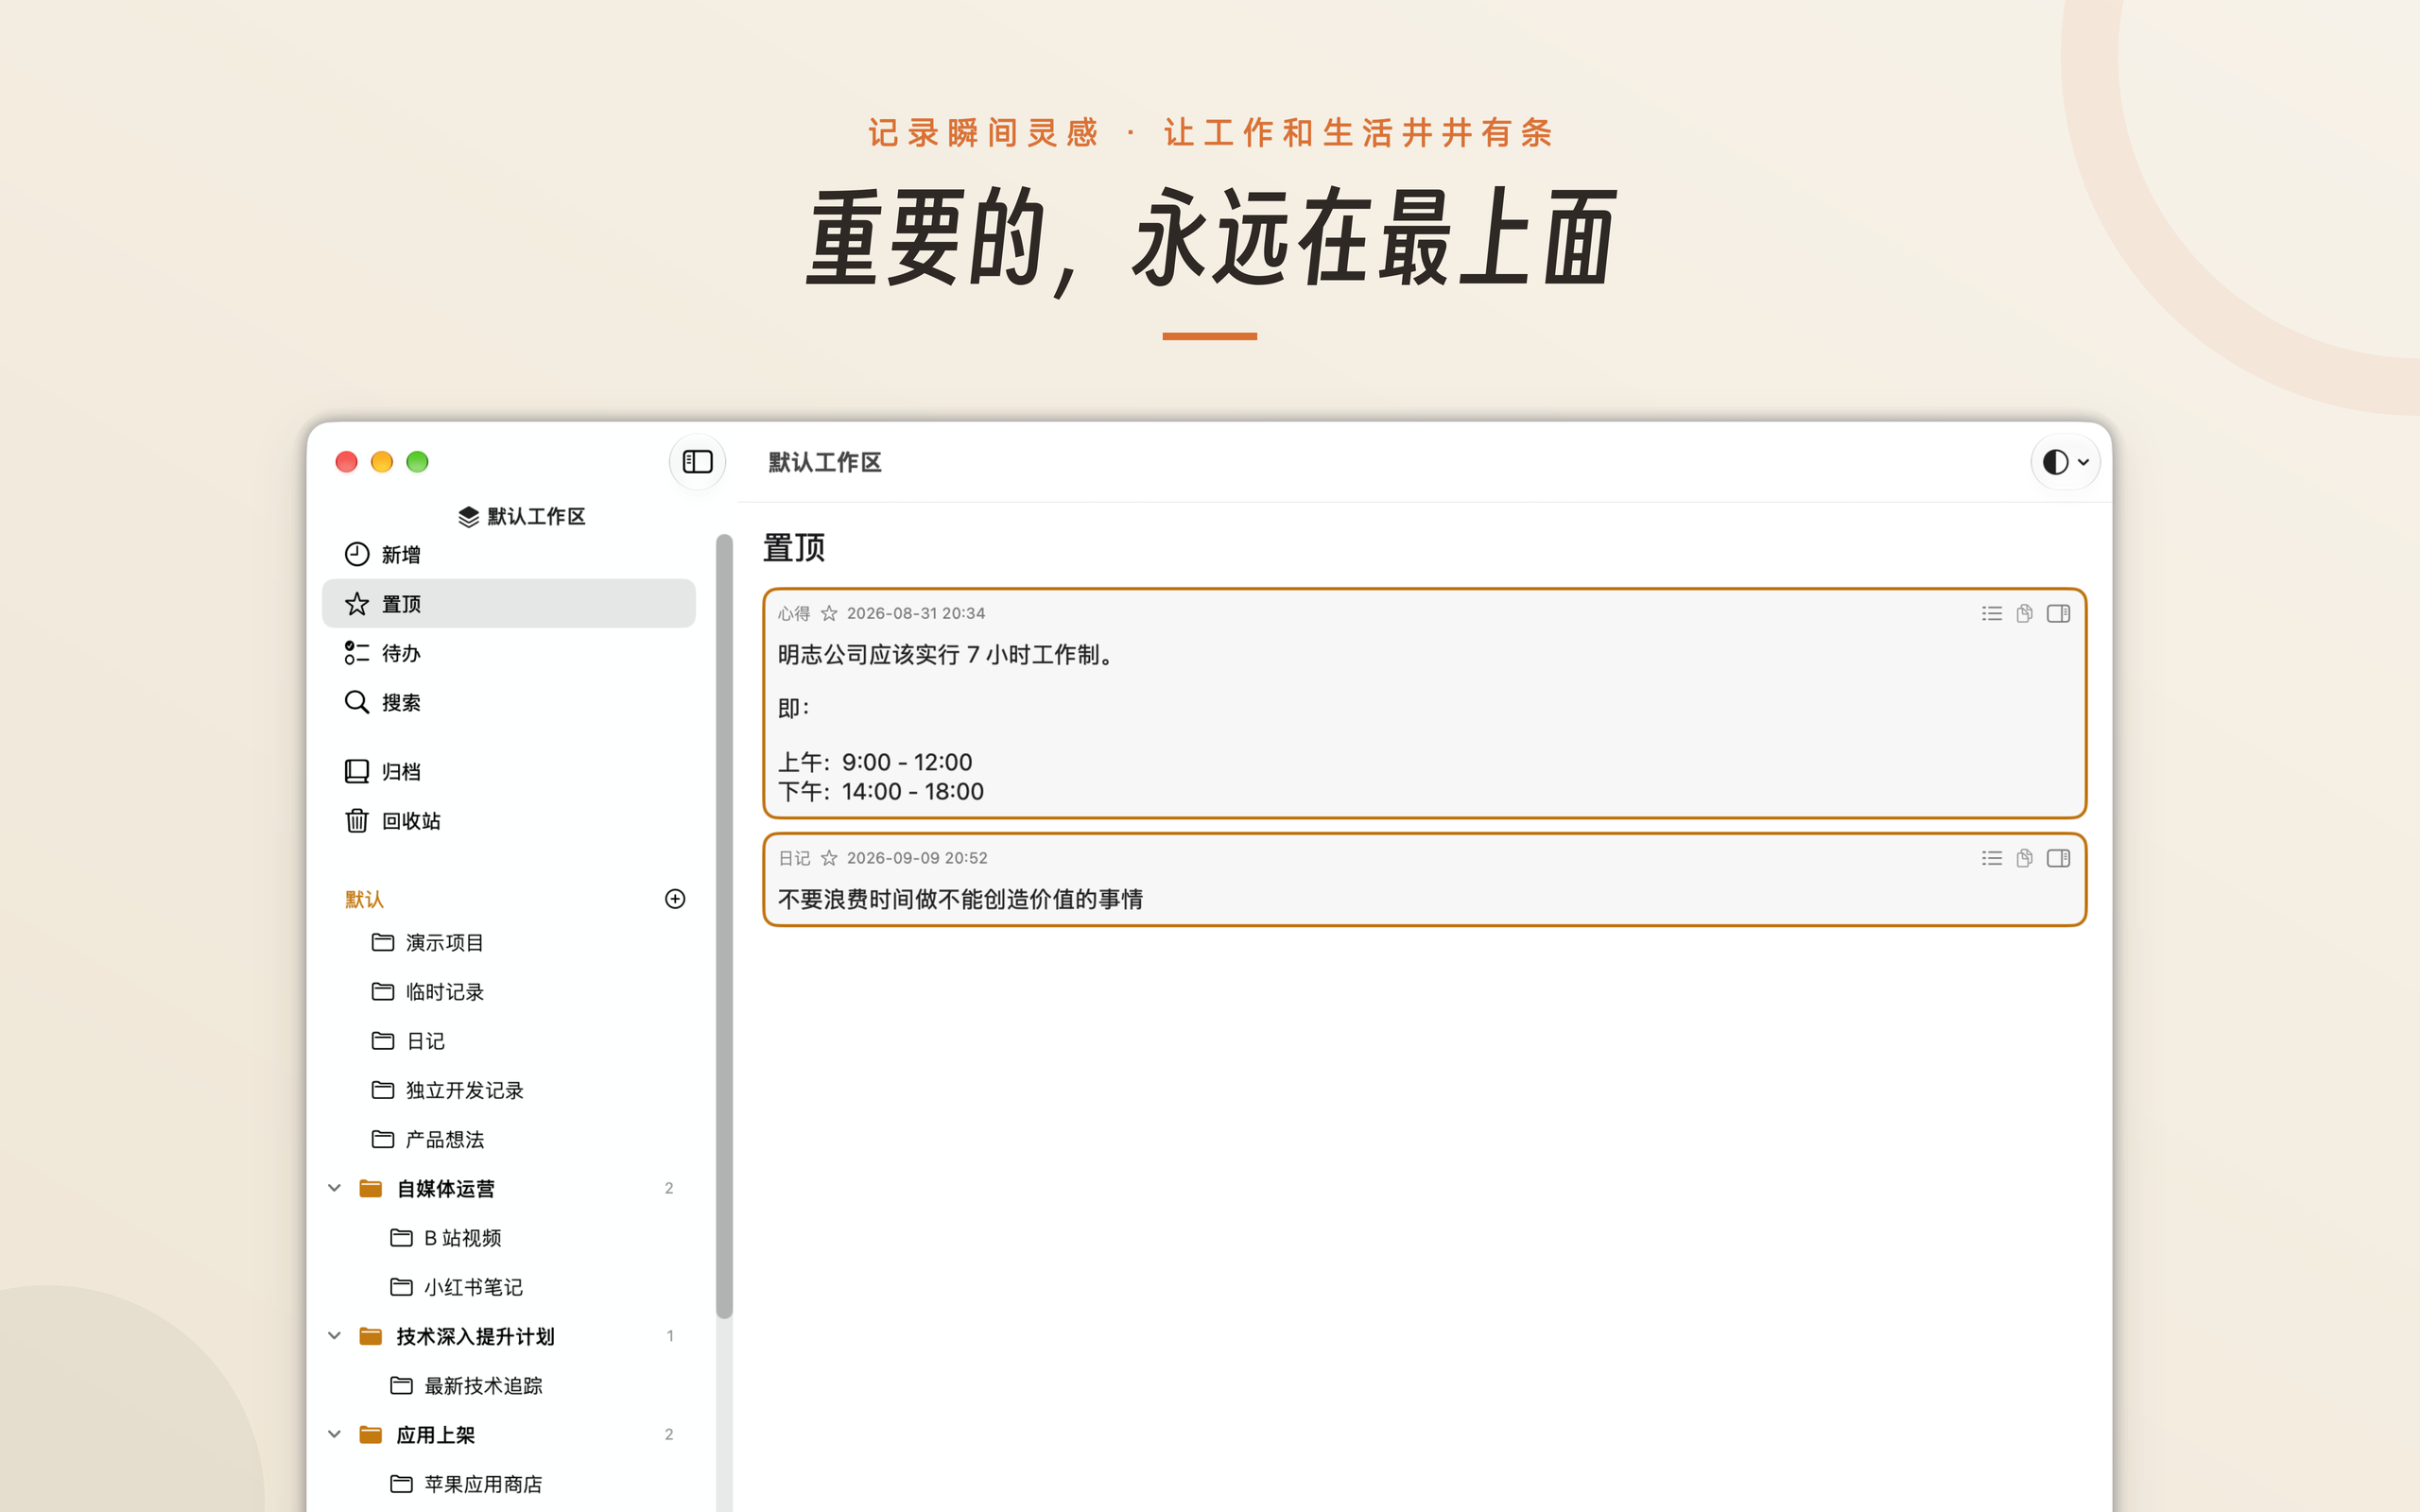Open 待办 list in sidebar

click(509, 653)
